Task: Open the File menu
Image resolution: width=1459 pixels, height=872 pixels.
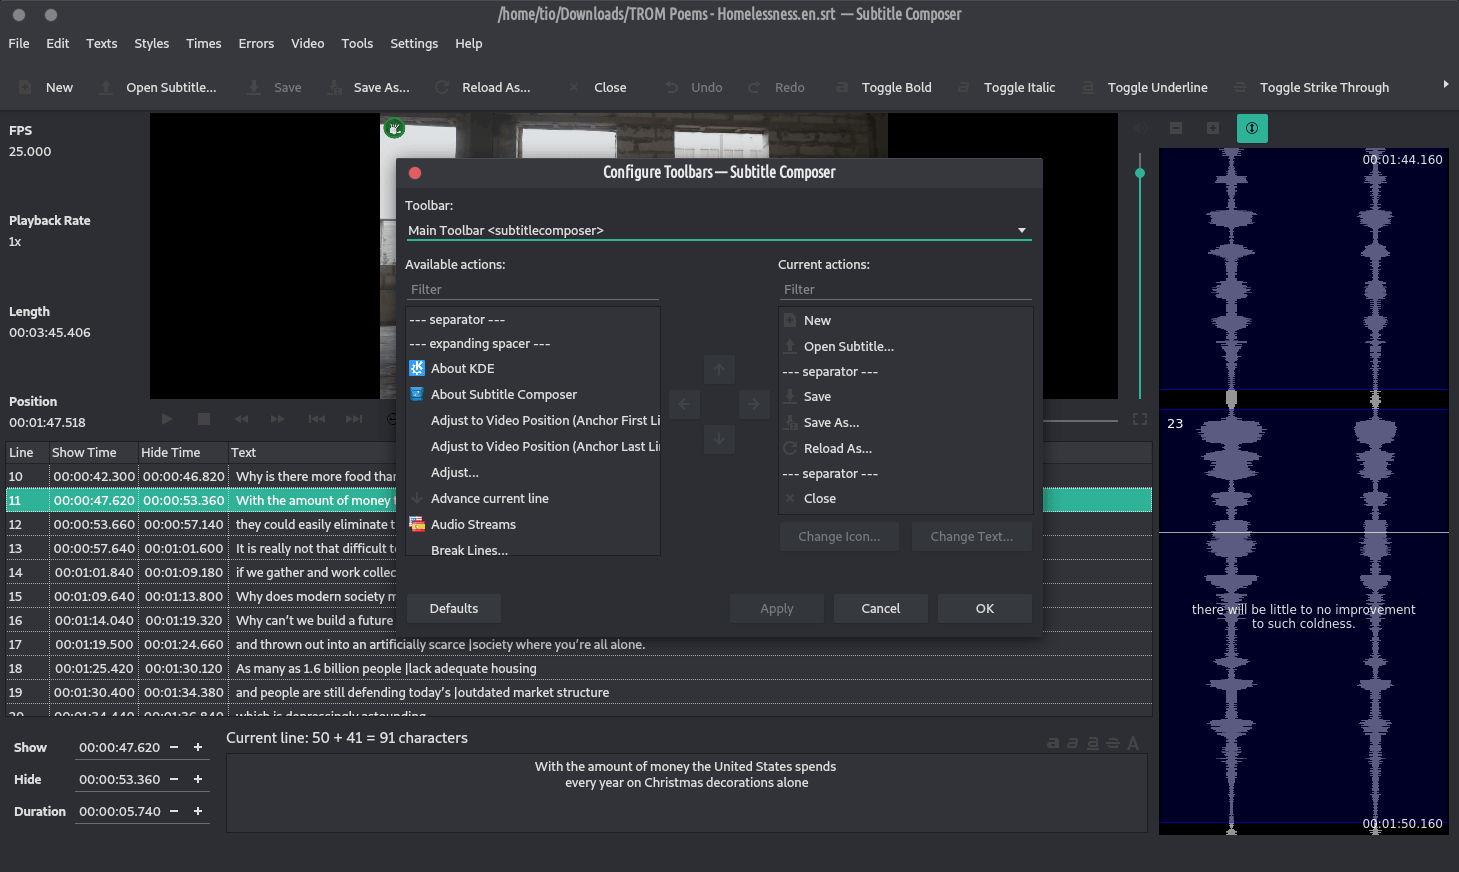Action: 19,43
